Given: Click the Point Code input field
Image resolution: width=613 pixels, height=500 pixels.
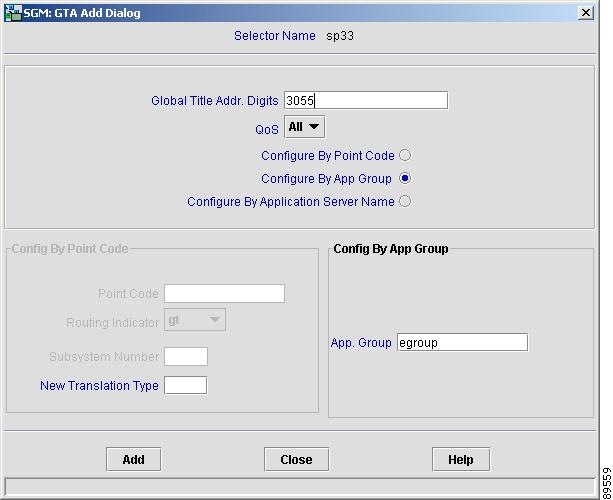Looking at the screenshot, I should (x=224, y=293).
